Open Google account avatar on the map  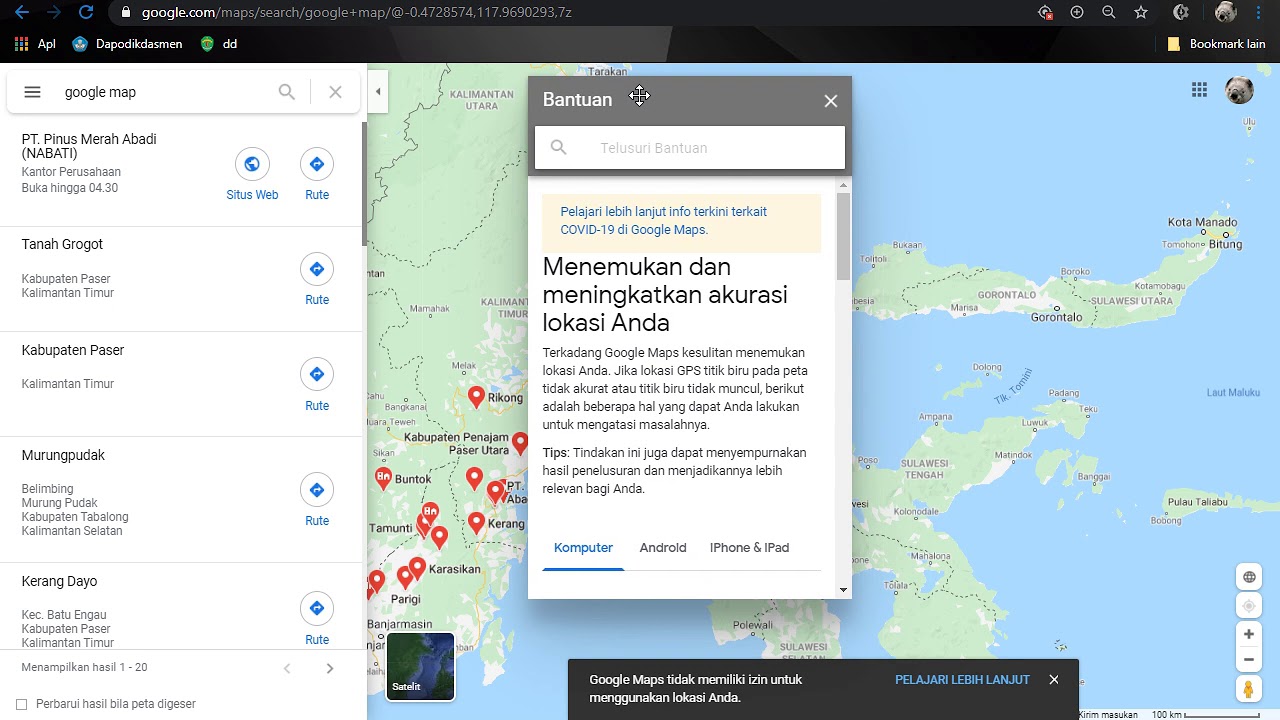[x=1239, y=90]
